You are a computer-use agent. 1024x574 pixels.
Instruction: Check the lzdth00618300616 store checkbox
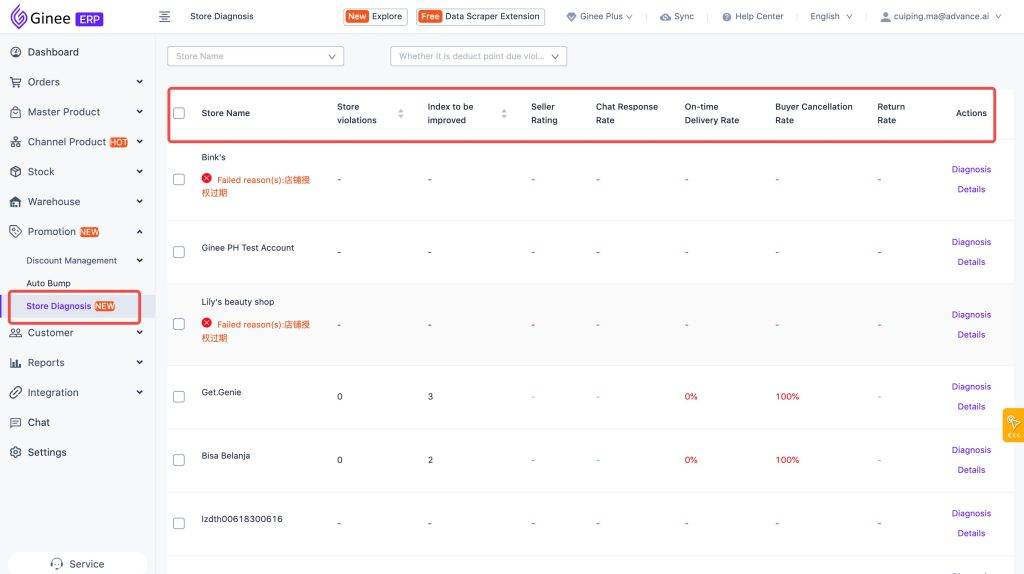coord(179,524)
